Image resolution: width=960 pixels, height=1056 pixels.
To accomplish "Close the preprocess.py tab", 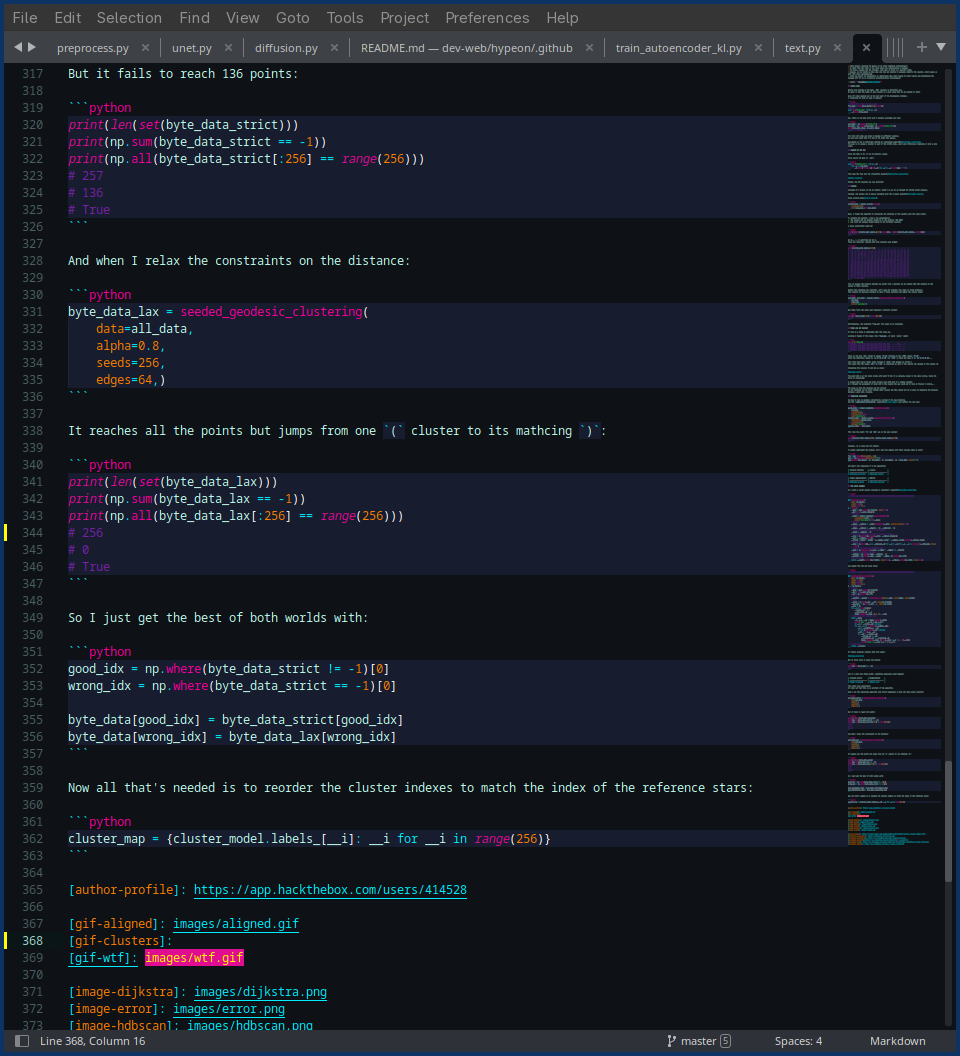I will tap(146, 47).
